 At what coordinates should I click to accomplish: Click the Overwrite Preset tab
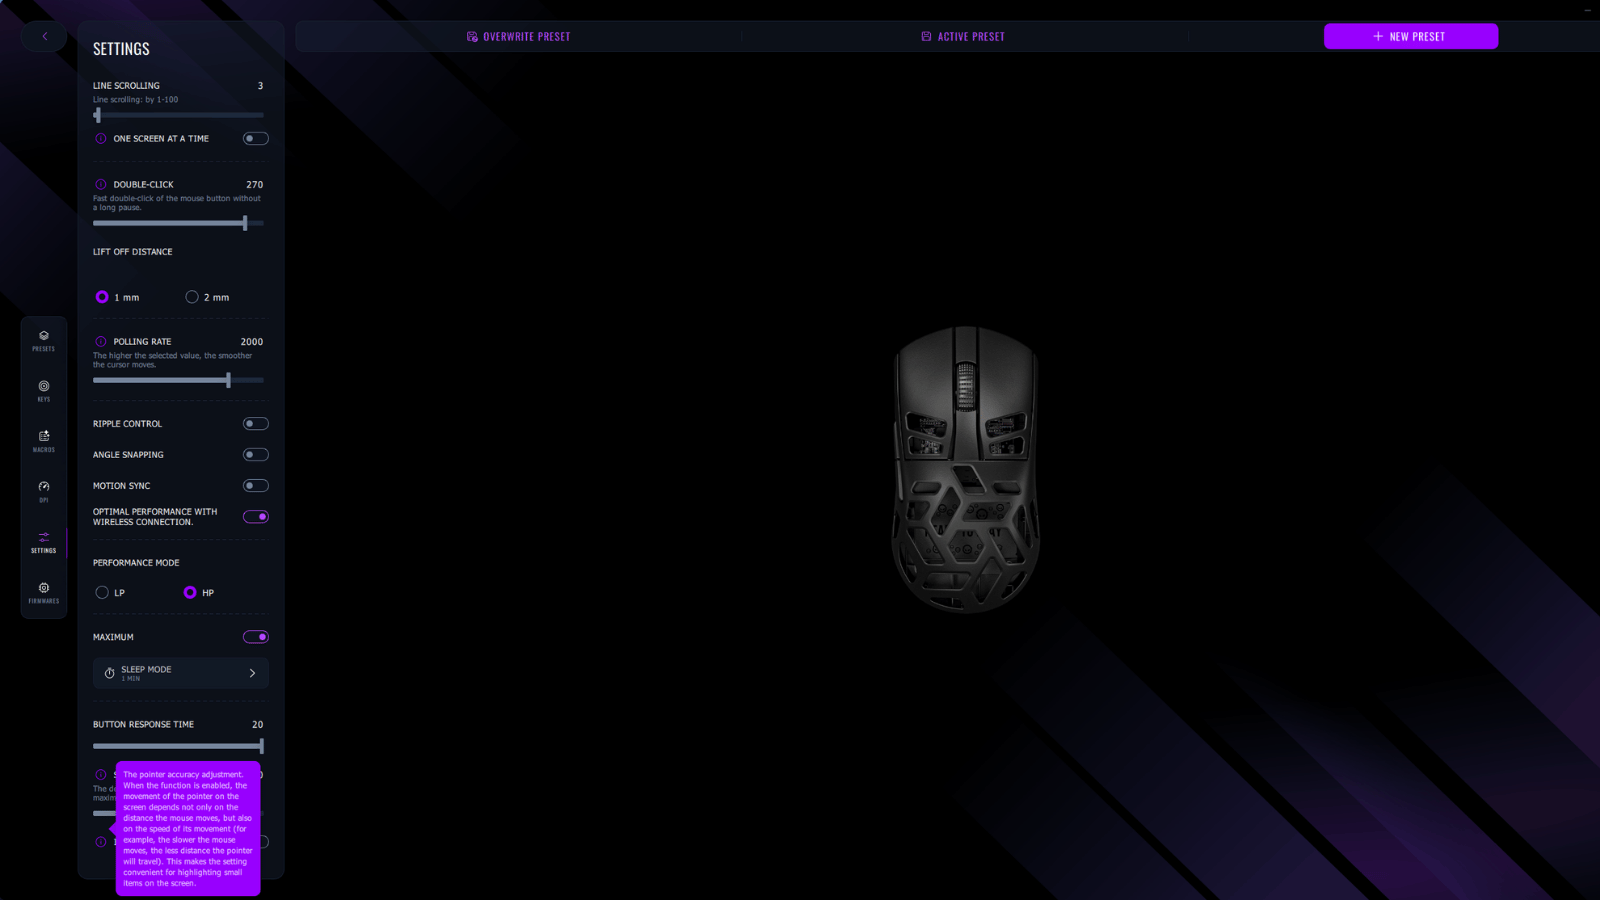coord(519,37)
